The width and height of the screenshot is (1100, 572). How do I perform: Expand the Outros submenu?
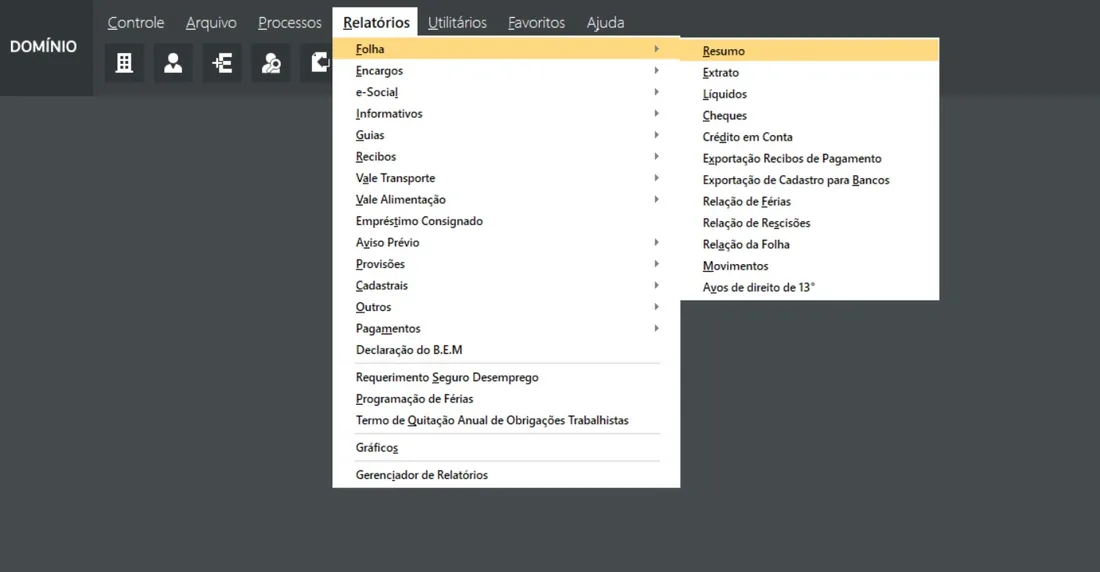pos(507,307)
